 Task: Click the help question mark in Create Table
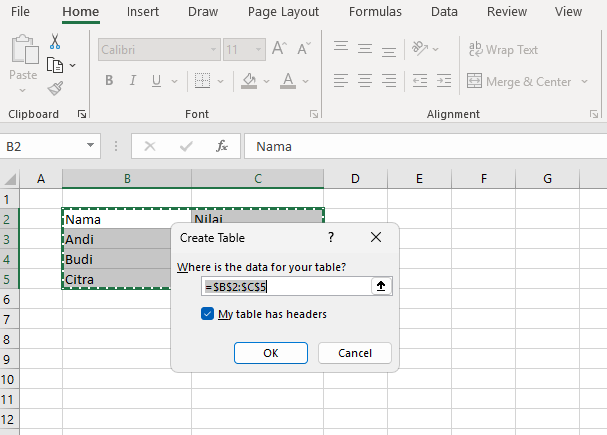[x=330, y=238]
